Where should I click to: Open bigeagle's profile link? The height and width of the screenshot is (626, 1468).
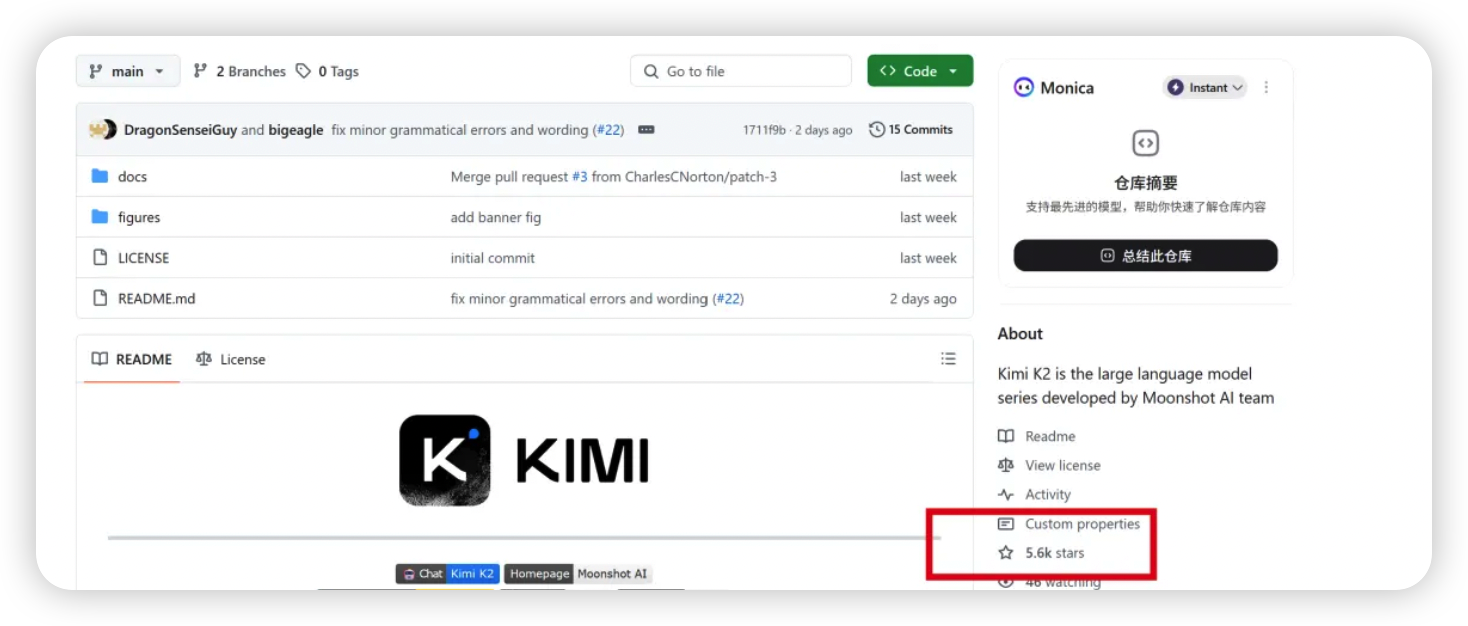tap(295, 130)
